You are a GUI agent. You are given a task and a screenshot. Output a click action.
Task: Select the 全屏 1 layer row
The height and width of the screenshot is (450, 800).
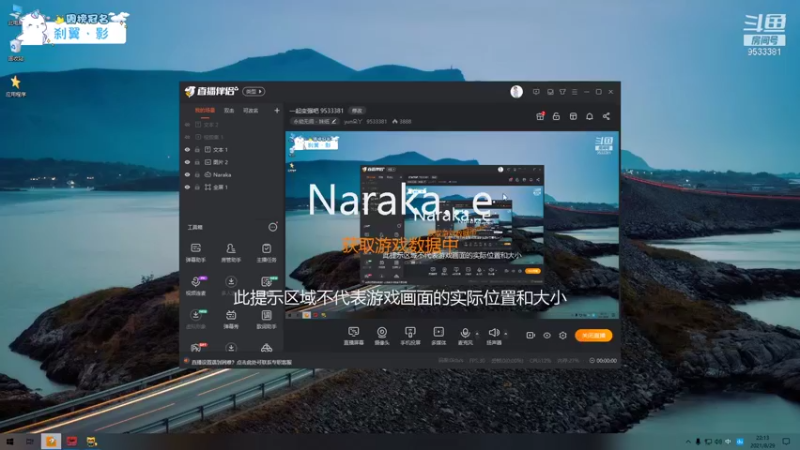(232, 187)
